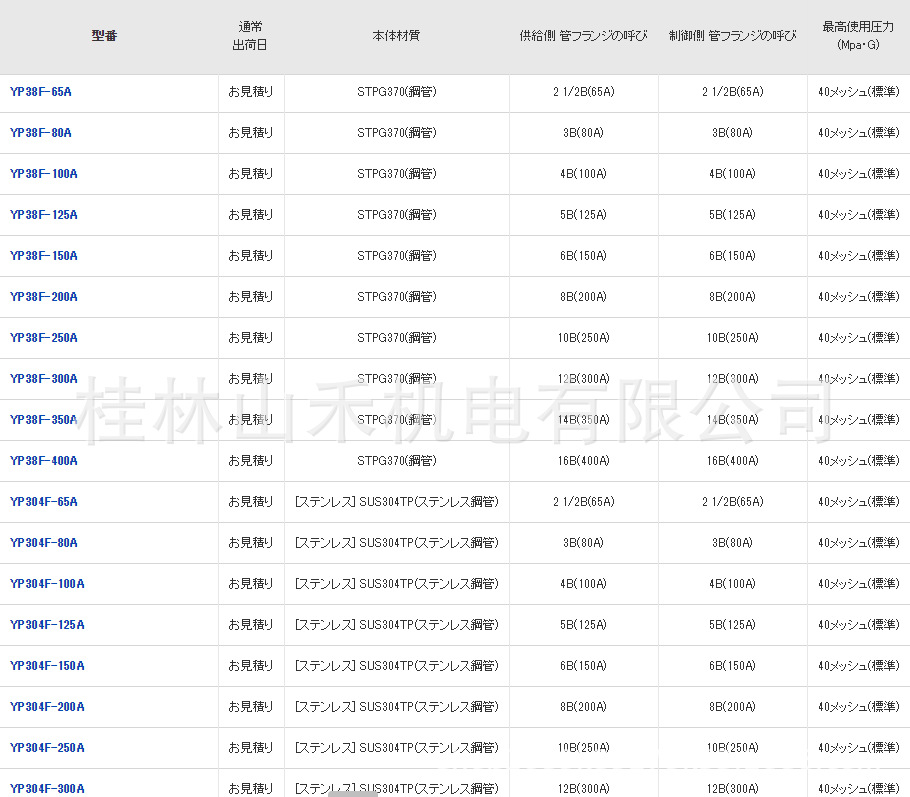This screenshot has width=910, height=797.
Task: Open the YP38F-150A product page
Action: pyautogui.click(x=44, y=256)
